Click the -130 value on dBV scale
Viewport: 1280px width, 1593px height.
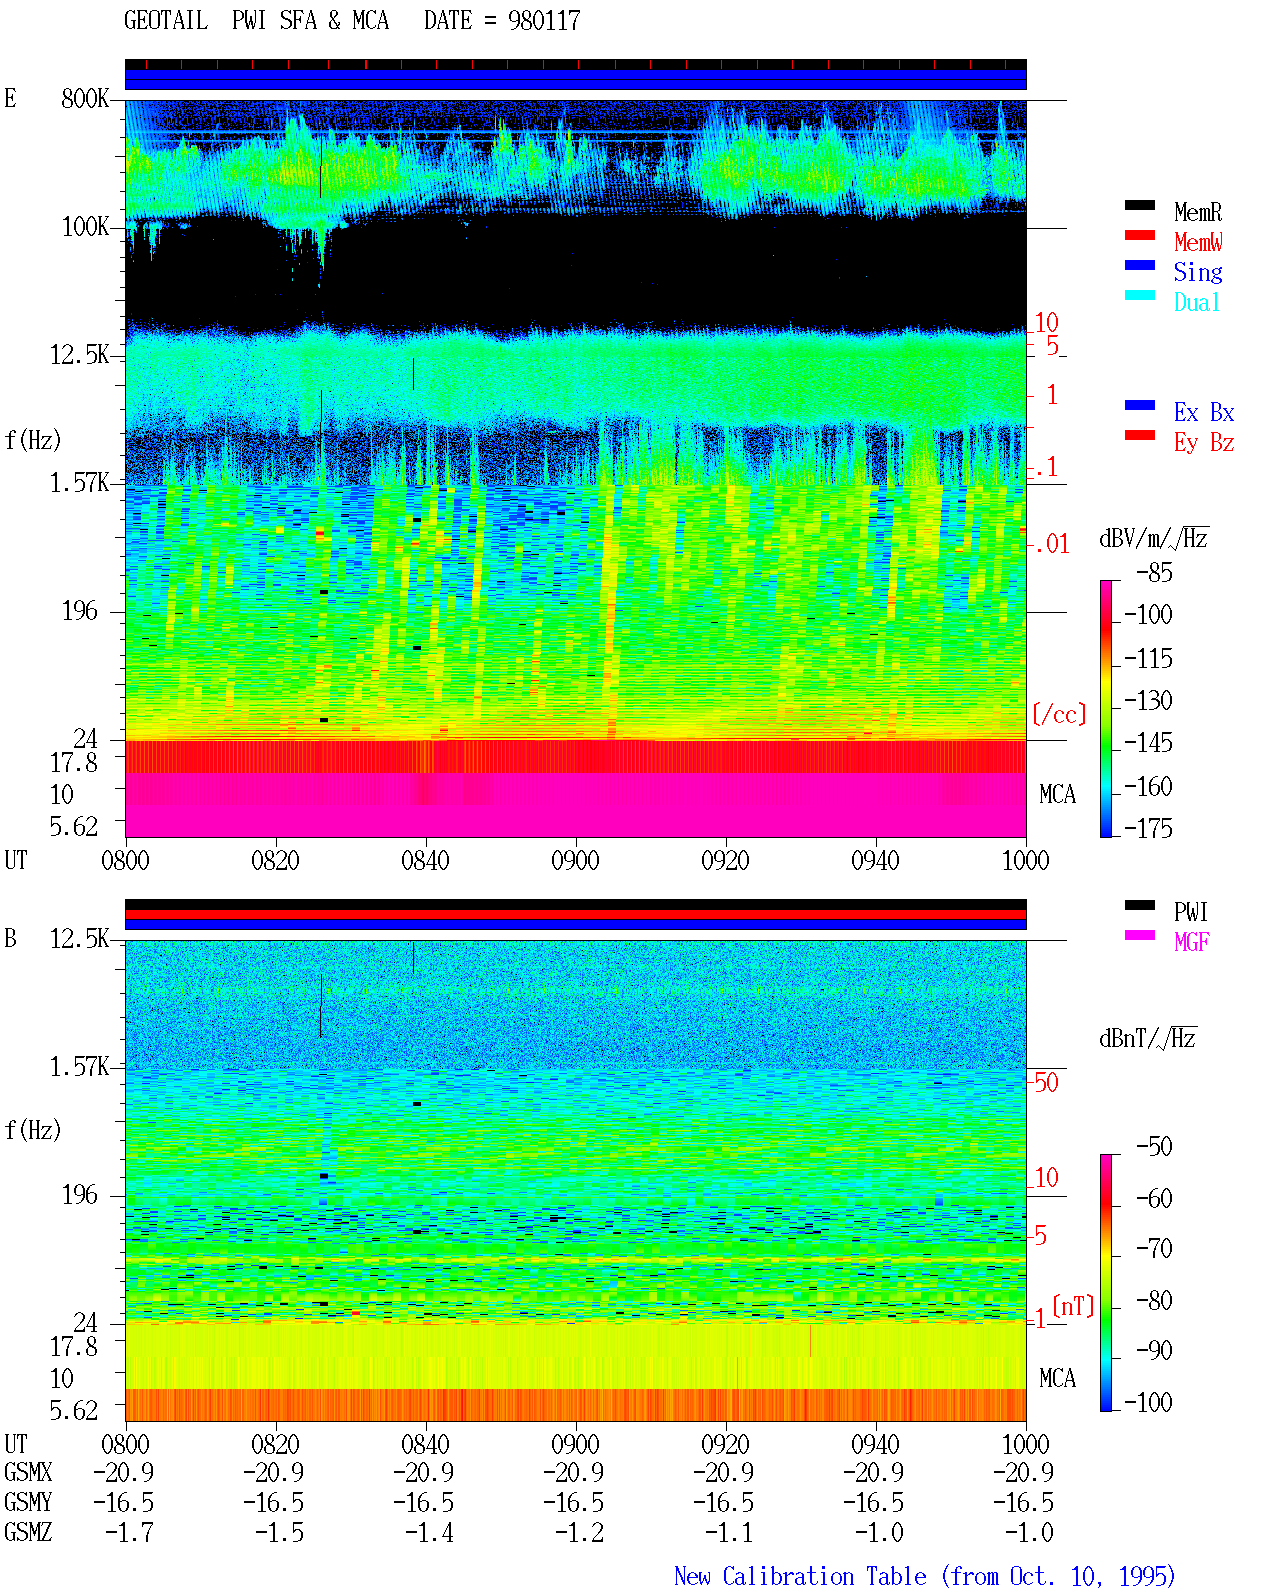1148,701
